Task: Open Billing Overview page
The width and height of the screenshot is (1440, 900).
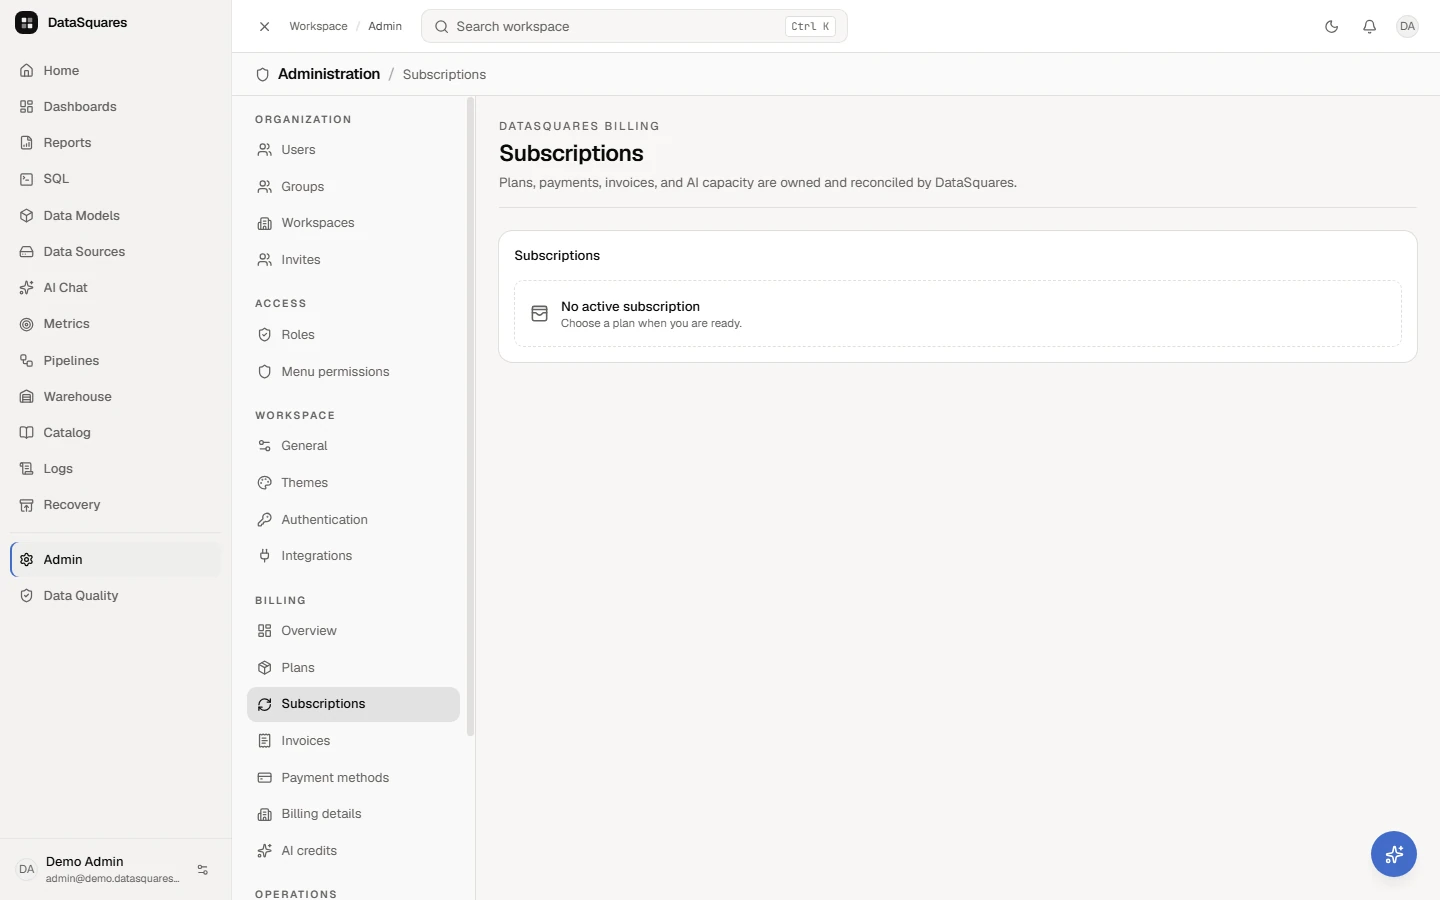Action: (353, 631)
